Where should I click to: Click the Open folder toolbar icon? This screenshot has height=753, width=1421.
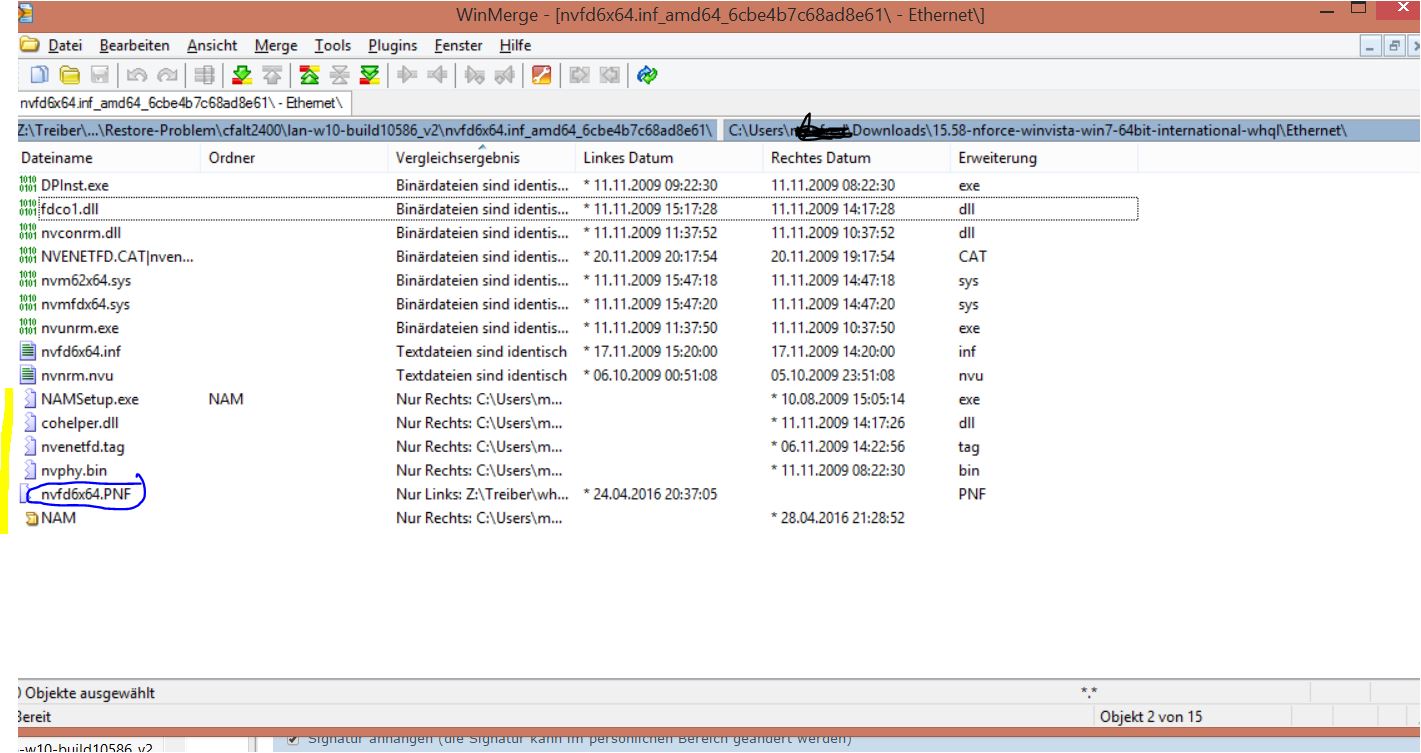tap(69, 75)
